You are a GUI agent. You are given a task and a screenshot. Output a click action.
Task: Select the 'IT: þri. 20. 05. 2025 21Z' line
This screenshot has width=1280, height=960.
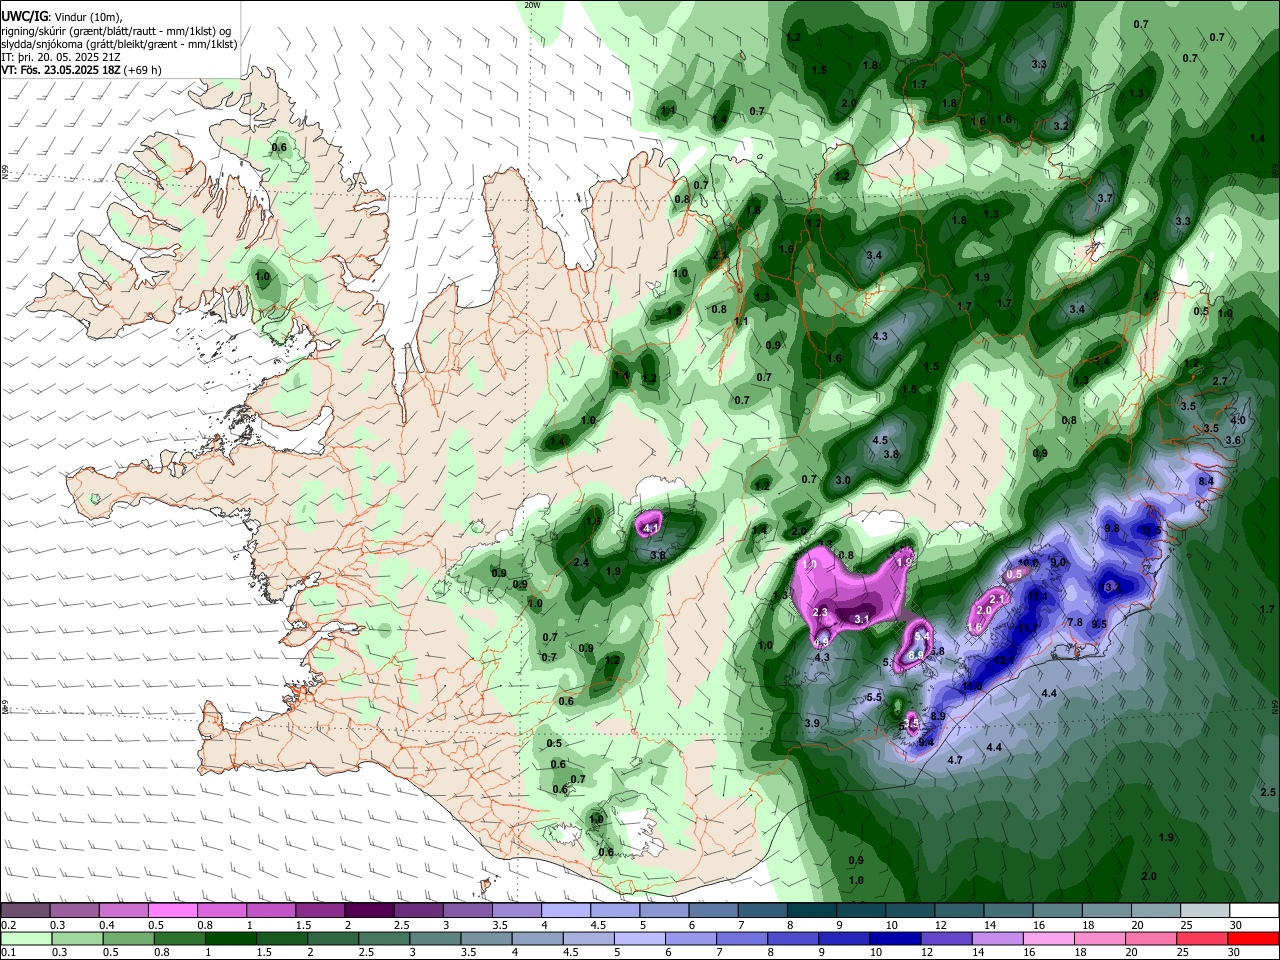60,57
